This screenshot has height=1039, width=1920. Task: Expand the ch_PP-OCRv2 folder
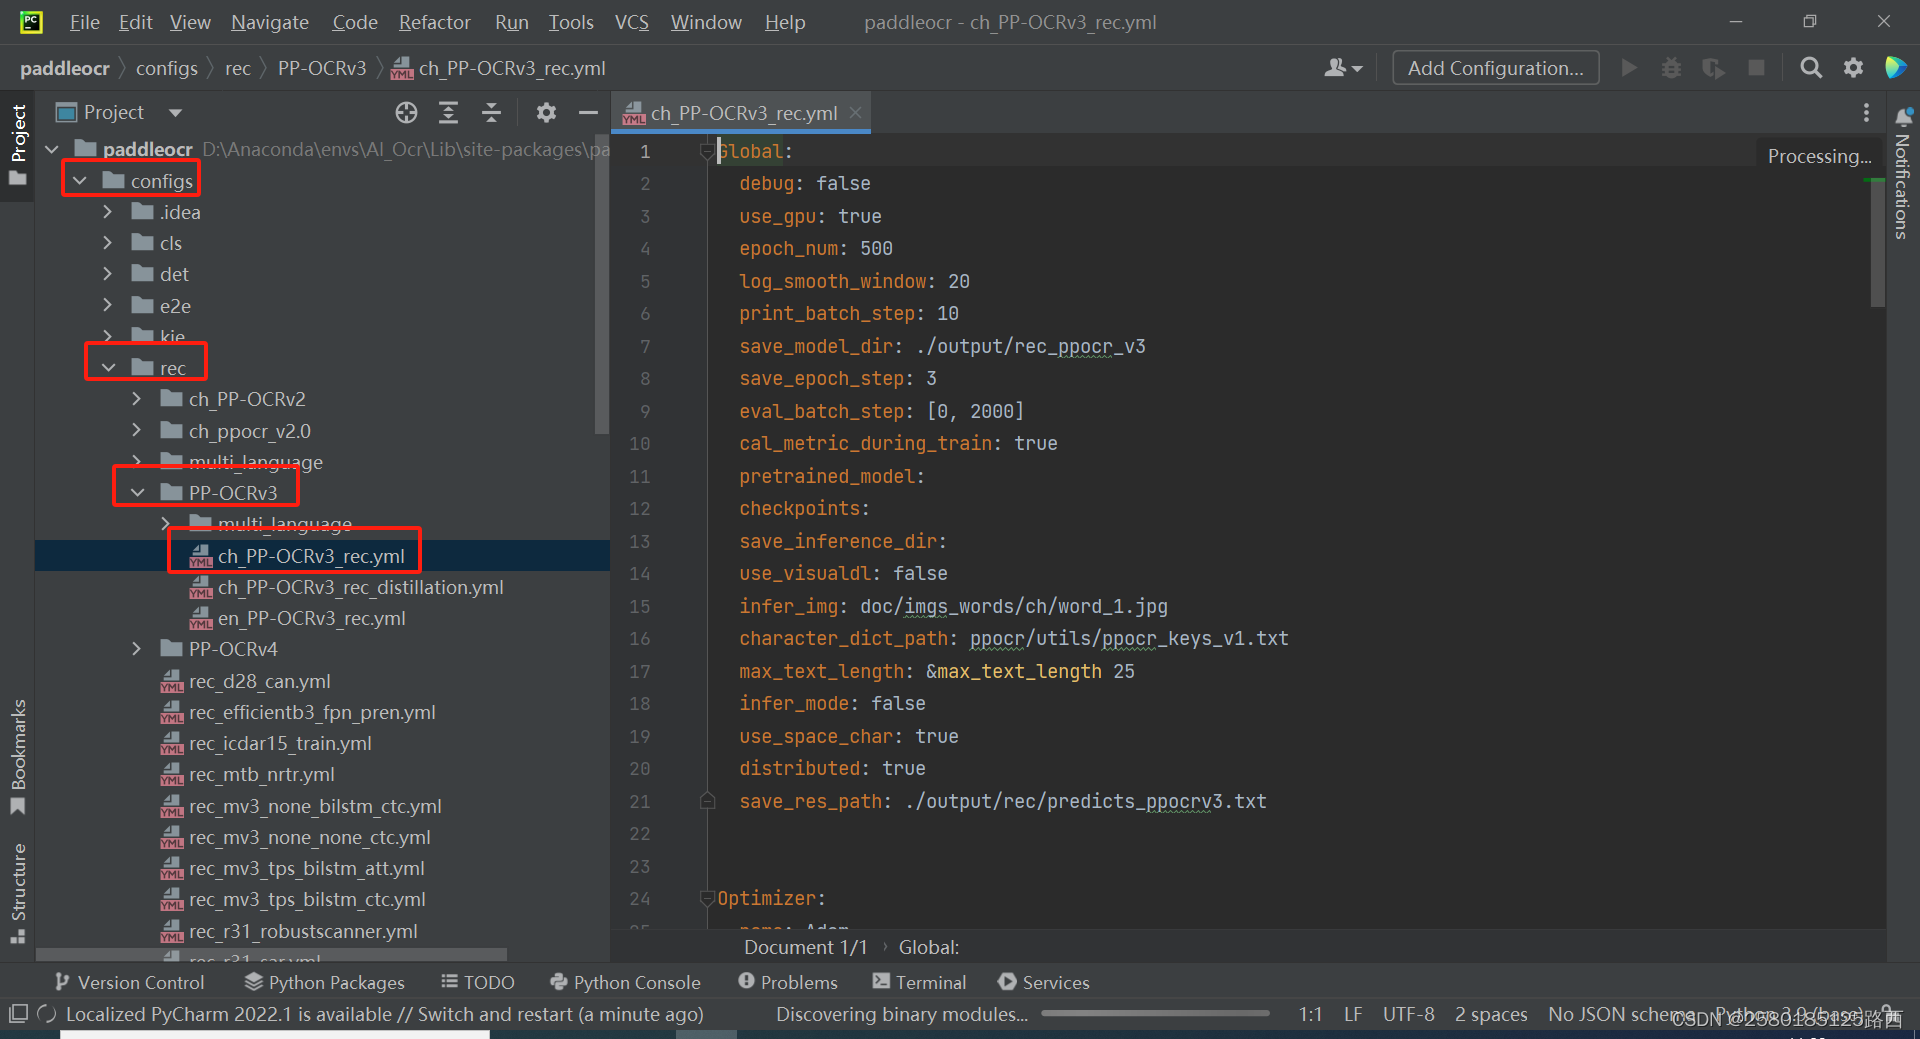click(x=137, y=399)
